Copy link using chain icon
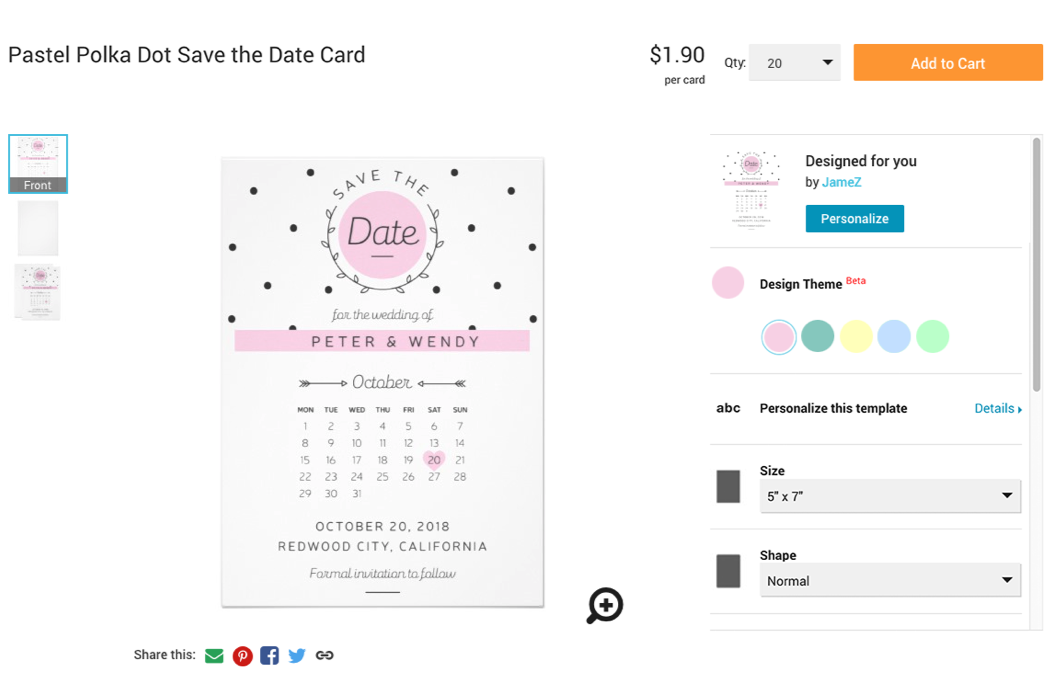 click(325, 655)
